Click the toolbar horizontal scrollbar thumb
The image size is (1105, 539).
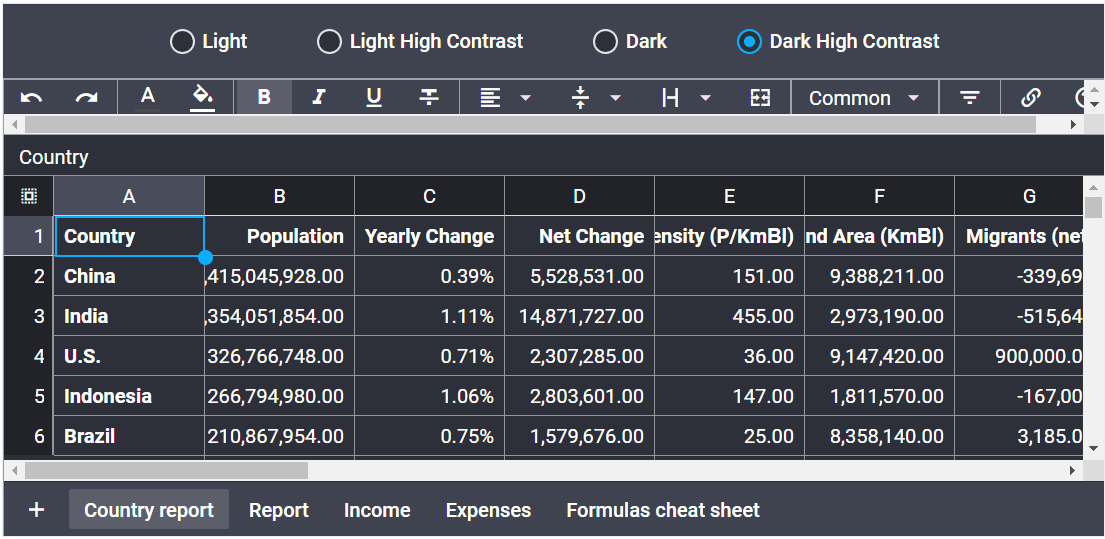click(530, 125)
